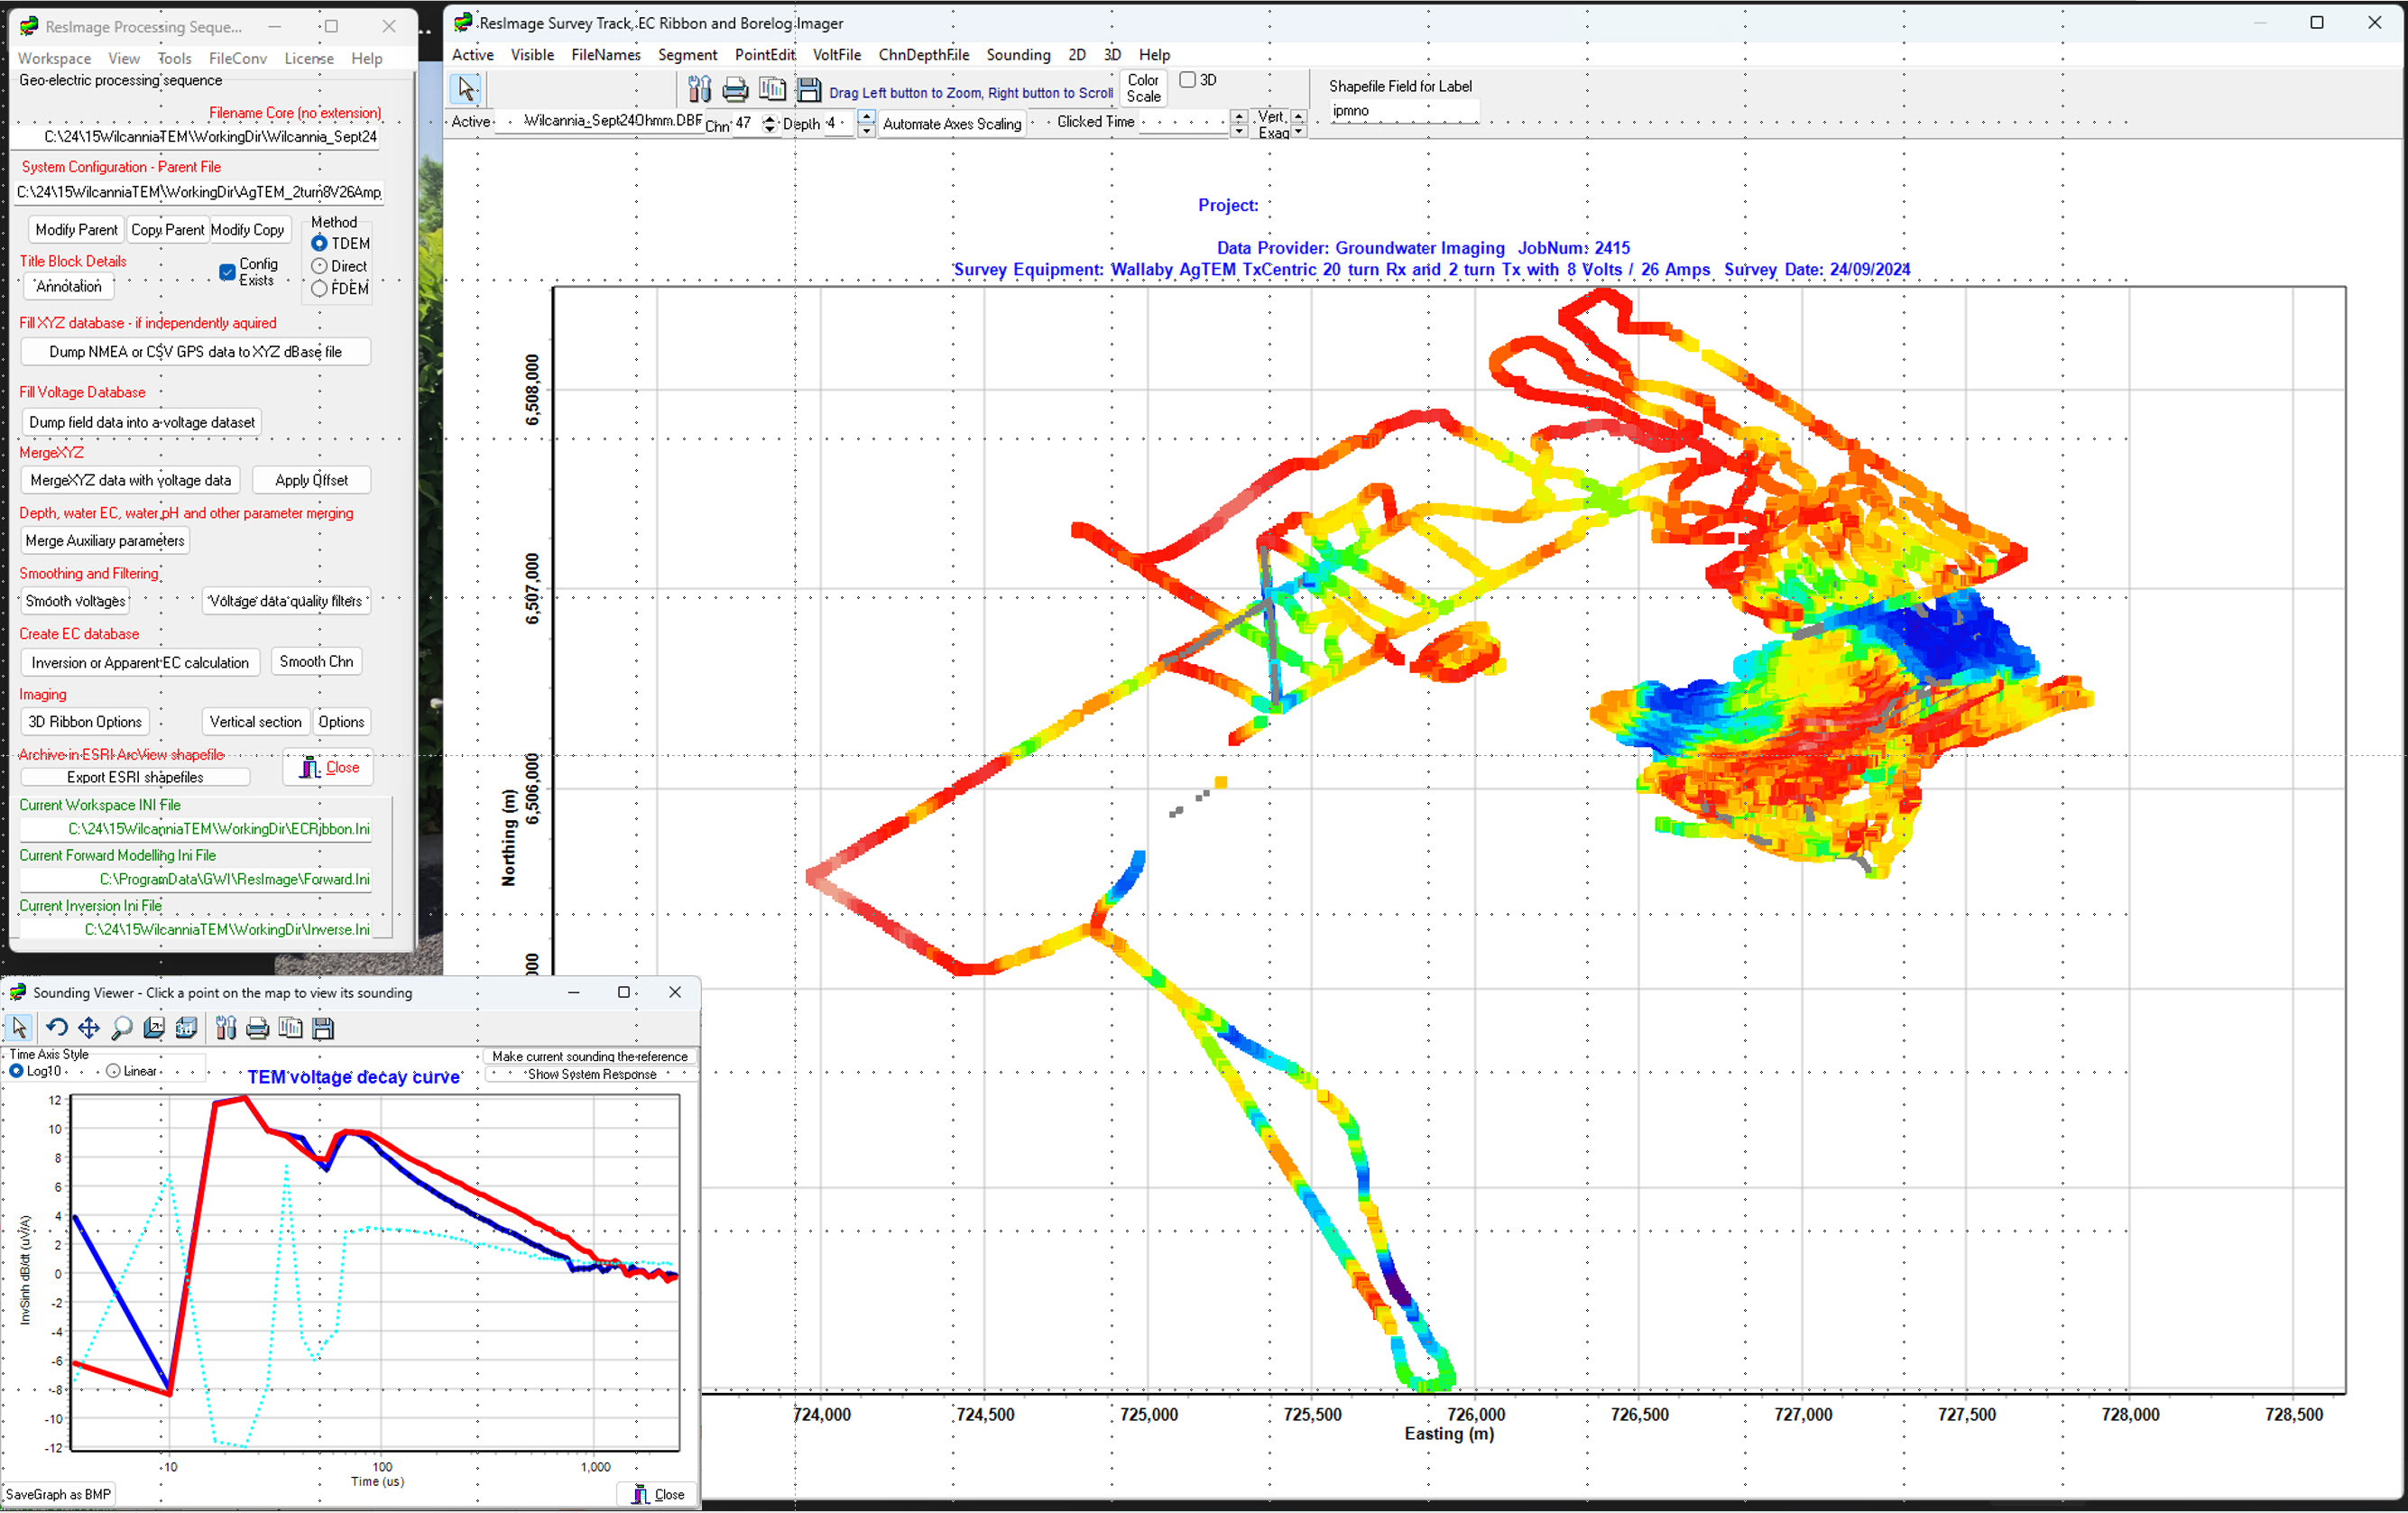The image size is (2408, 1513).
Task: Click the depth/axis cube icon in the Sounding Viewer
Action: pos(154,1027)
